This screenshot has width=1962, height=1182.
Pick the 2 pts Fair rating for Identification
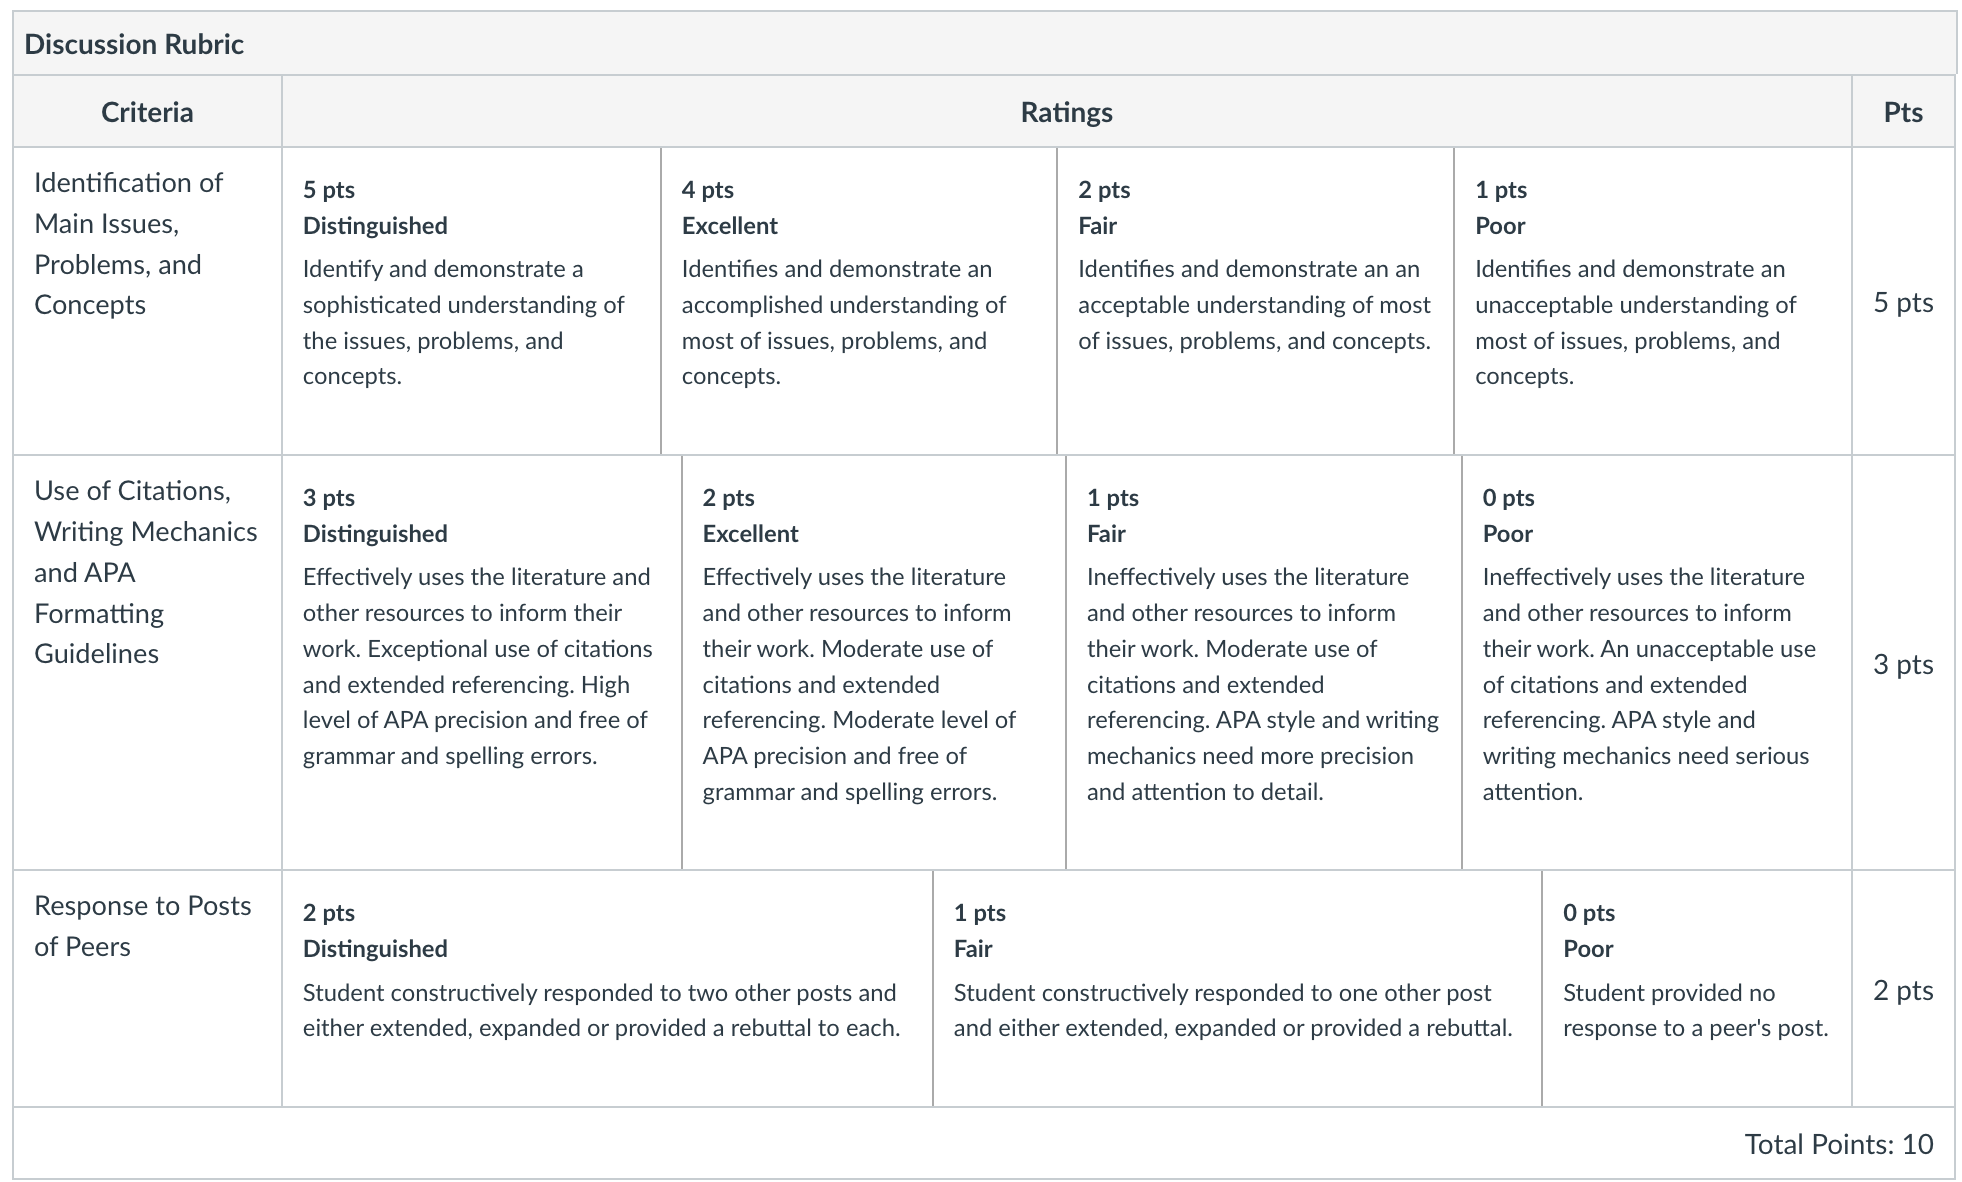click(1255, 301)
